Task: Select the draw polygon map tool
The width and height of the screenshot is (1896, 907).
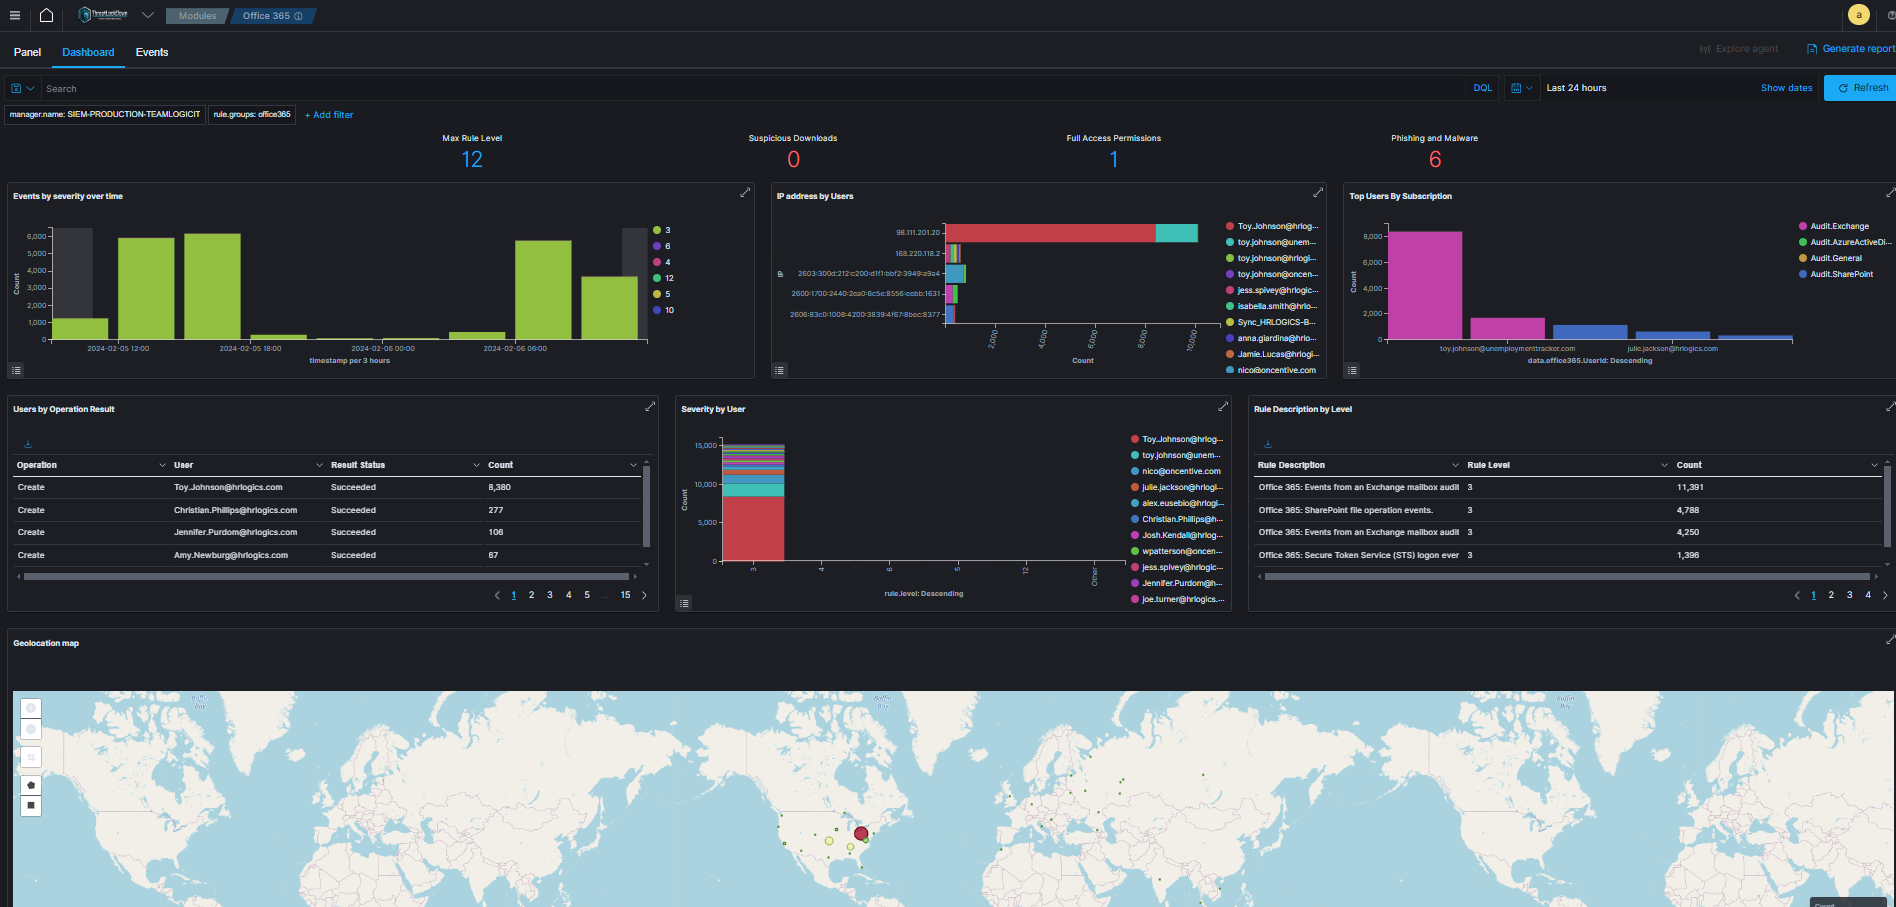Action: click(x=31, y=785)
